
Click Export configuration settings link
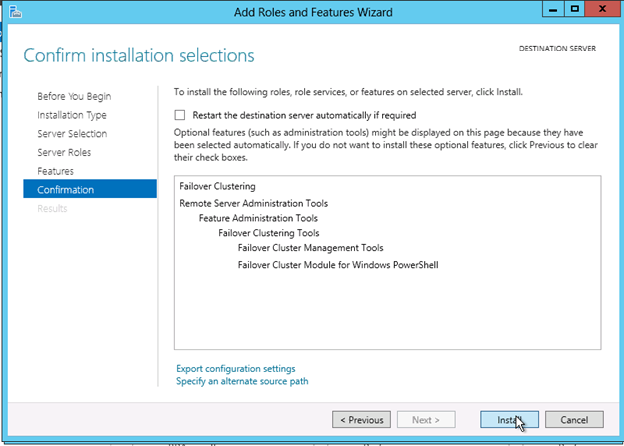coord(235,369)
